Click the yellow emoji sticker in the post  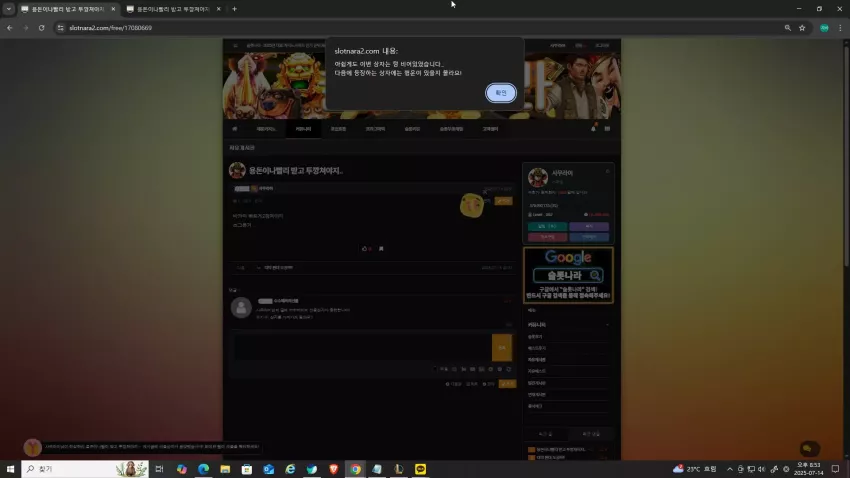coord(472,206)
